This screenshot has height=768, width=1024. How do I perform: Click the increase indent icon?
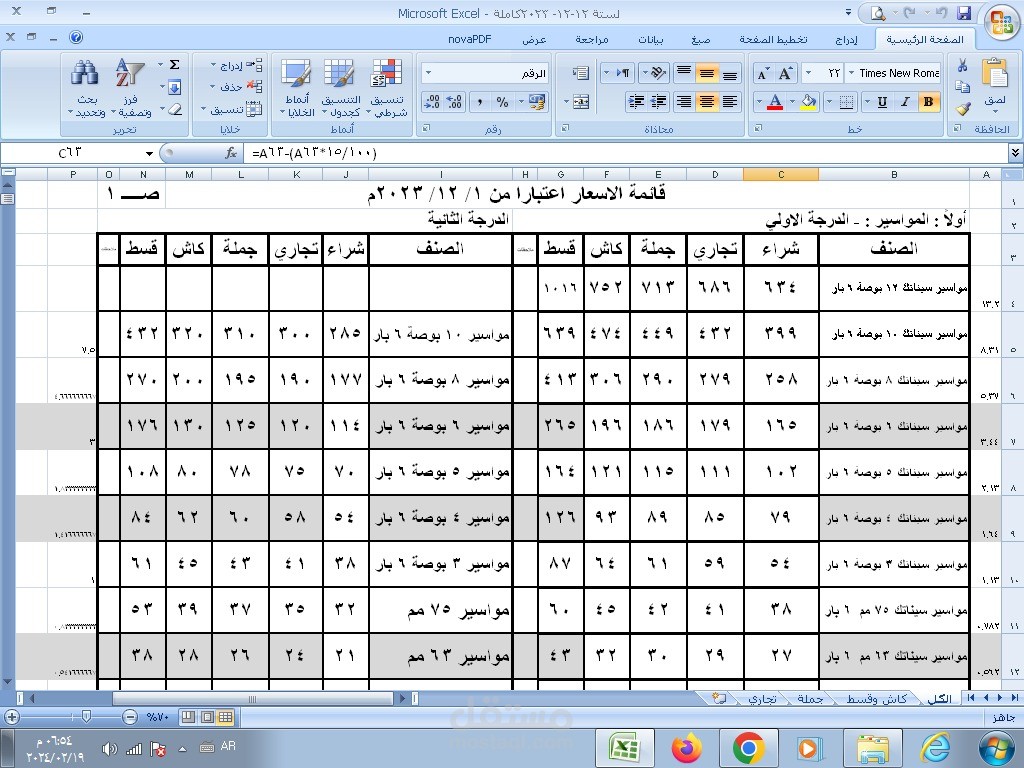(636, 102)
